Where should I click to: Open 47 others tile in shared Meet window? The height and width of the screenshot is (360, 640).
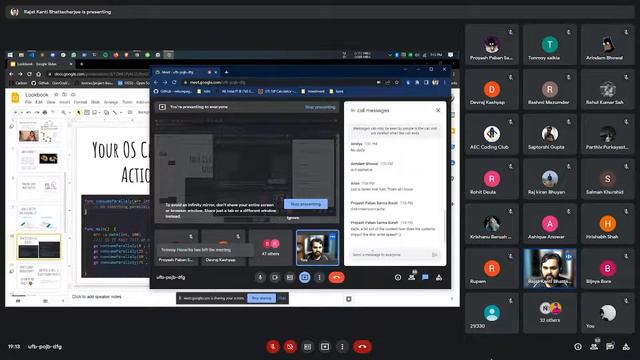(x=271, y=247)
